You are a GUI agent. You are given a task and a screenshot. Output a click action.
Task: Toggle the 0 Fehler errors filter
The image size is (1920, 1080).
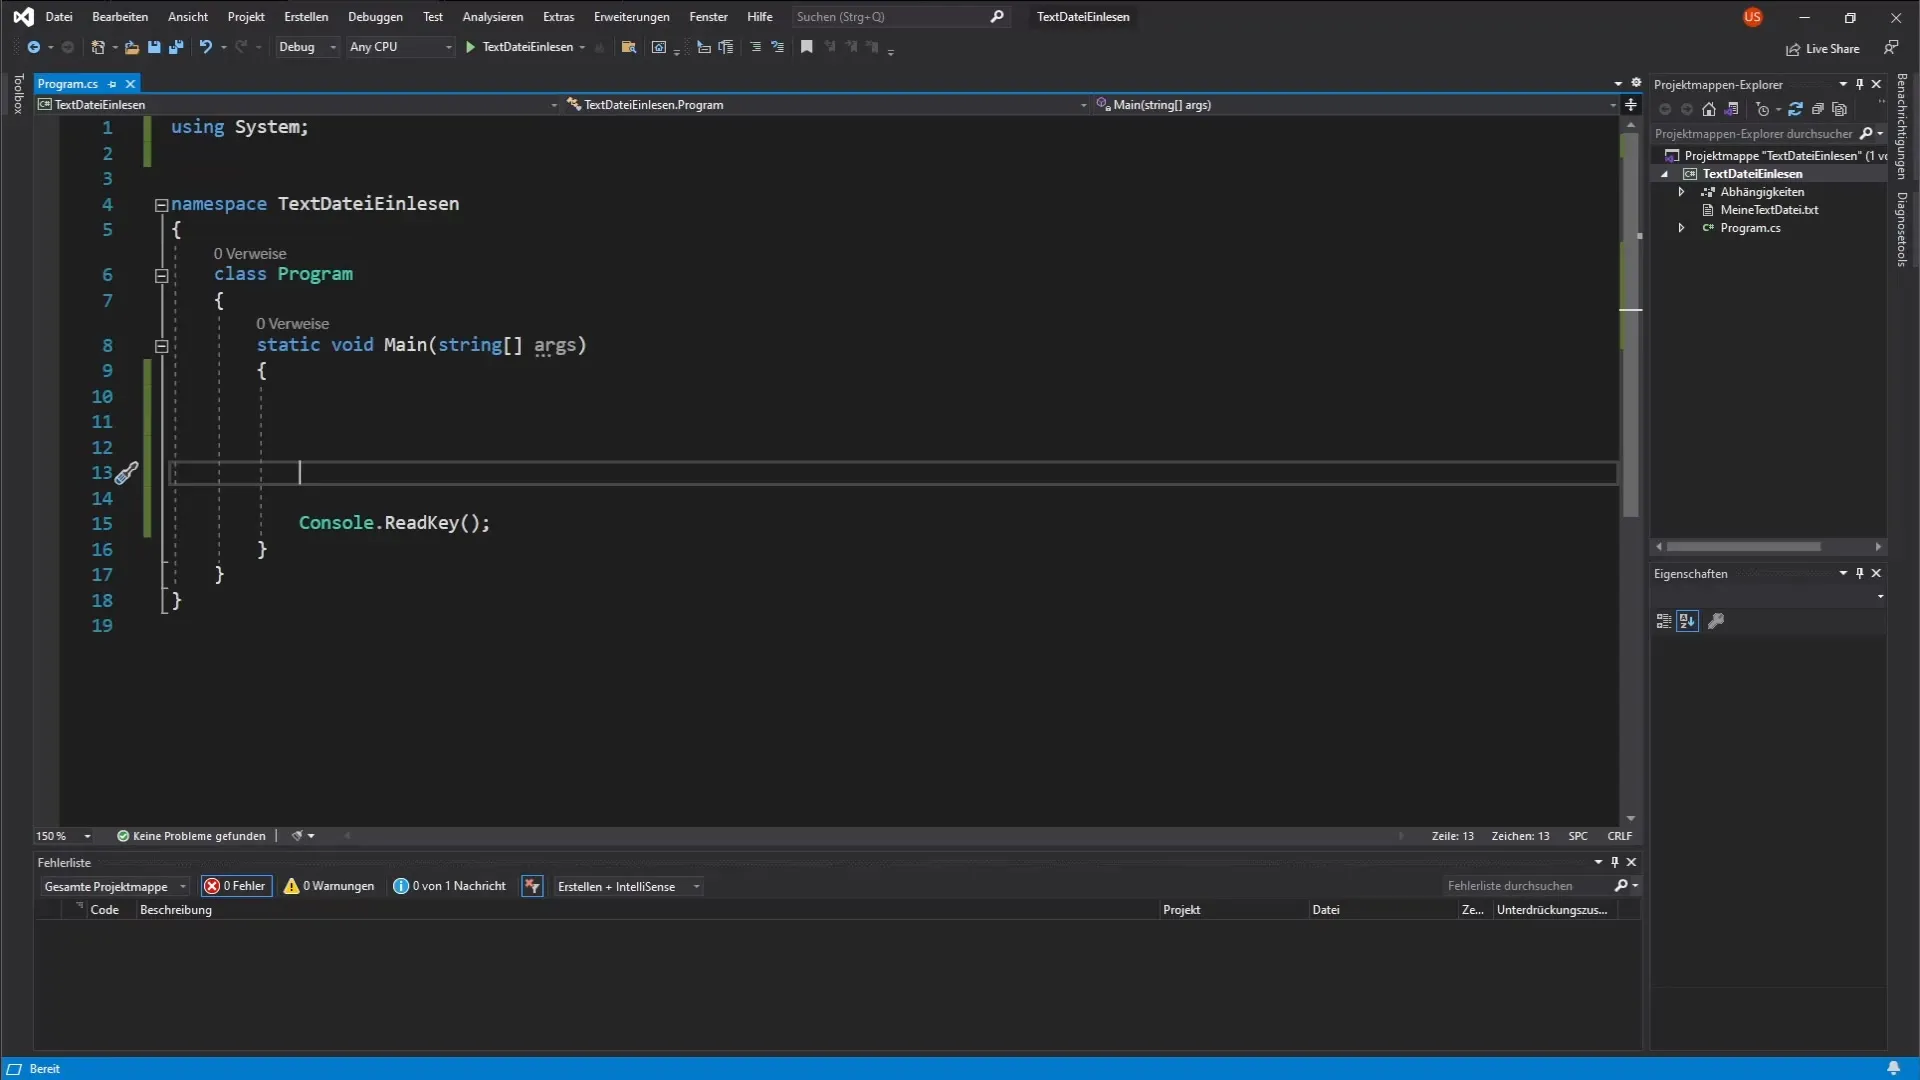click(236, 886)
